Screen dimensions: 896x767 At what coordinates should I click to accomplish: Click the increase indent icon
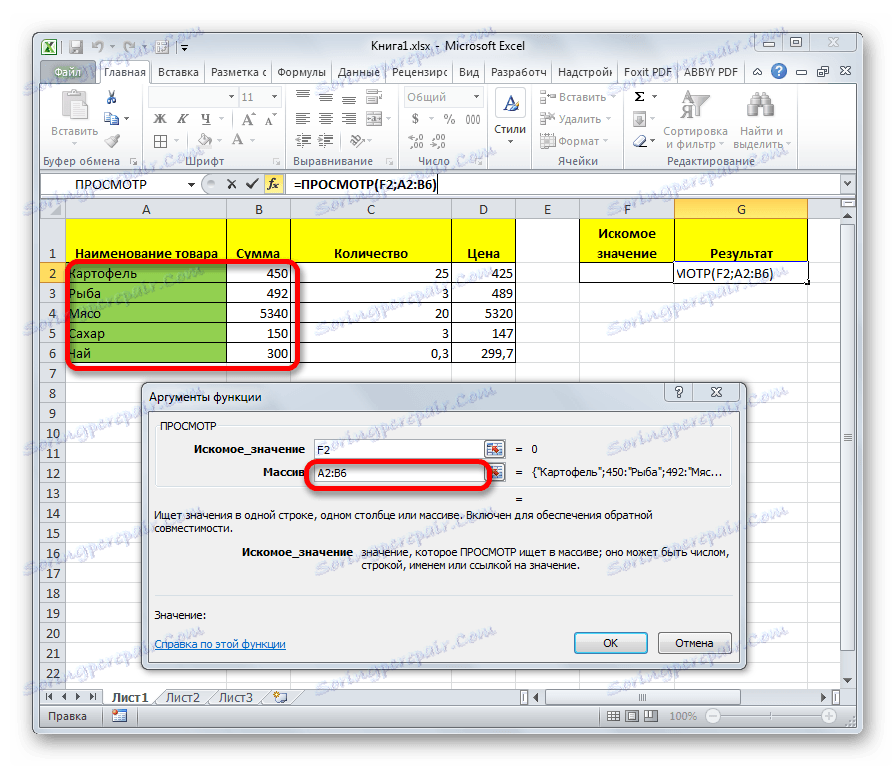(x=326, y=141)
